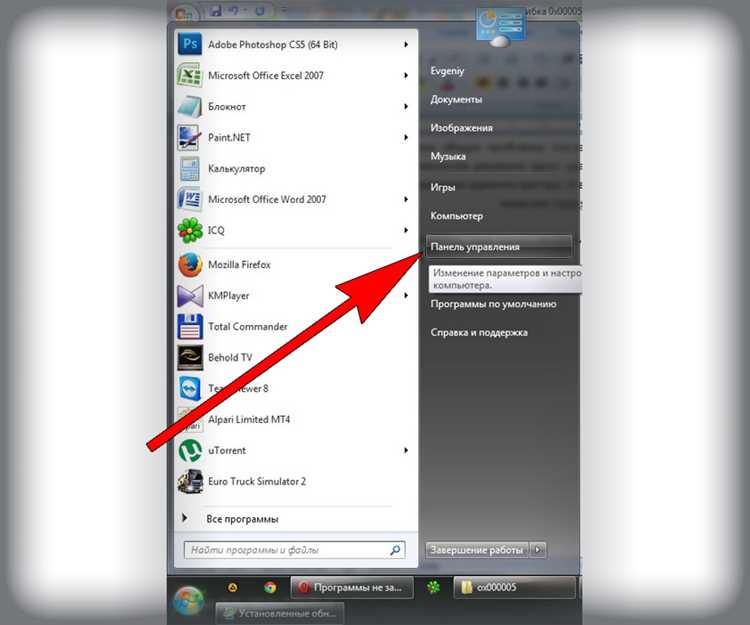Launch Калькулятор label
This screenshot has width=750, height=625.
click(236, 168)
